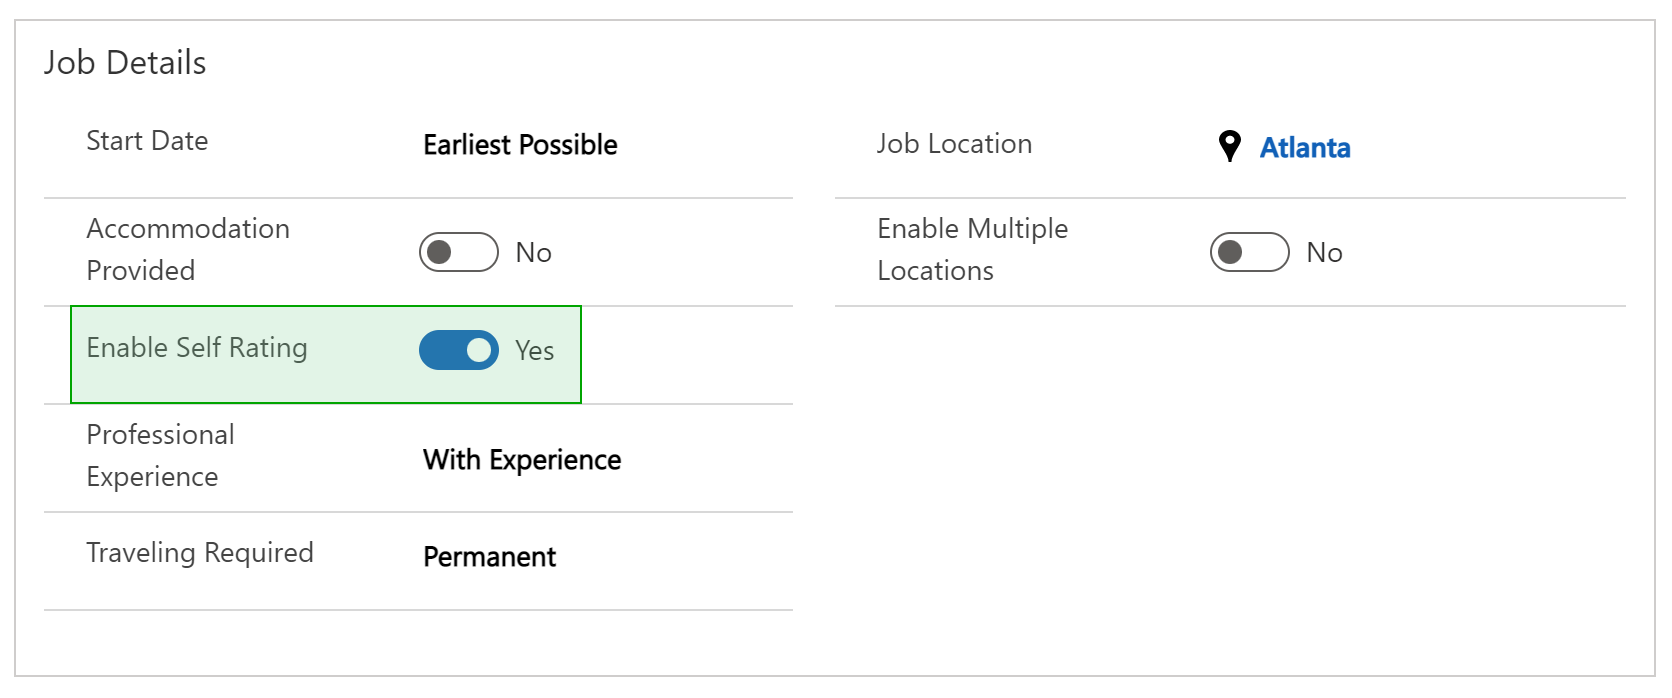The width and height of the screenshot is (1672, 698).
Task: Click the Enable Multiple Locations label
Action: (x=973, y=249)
